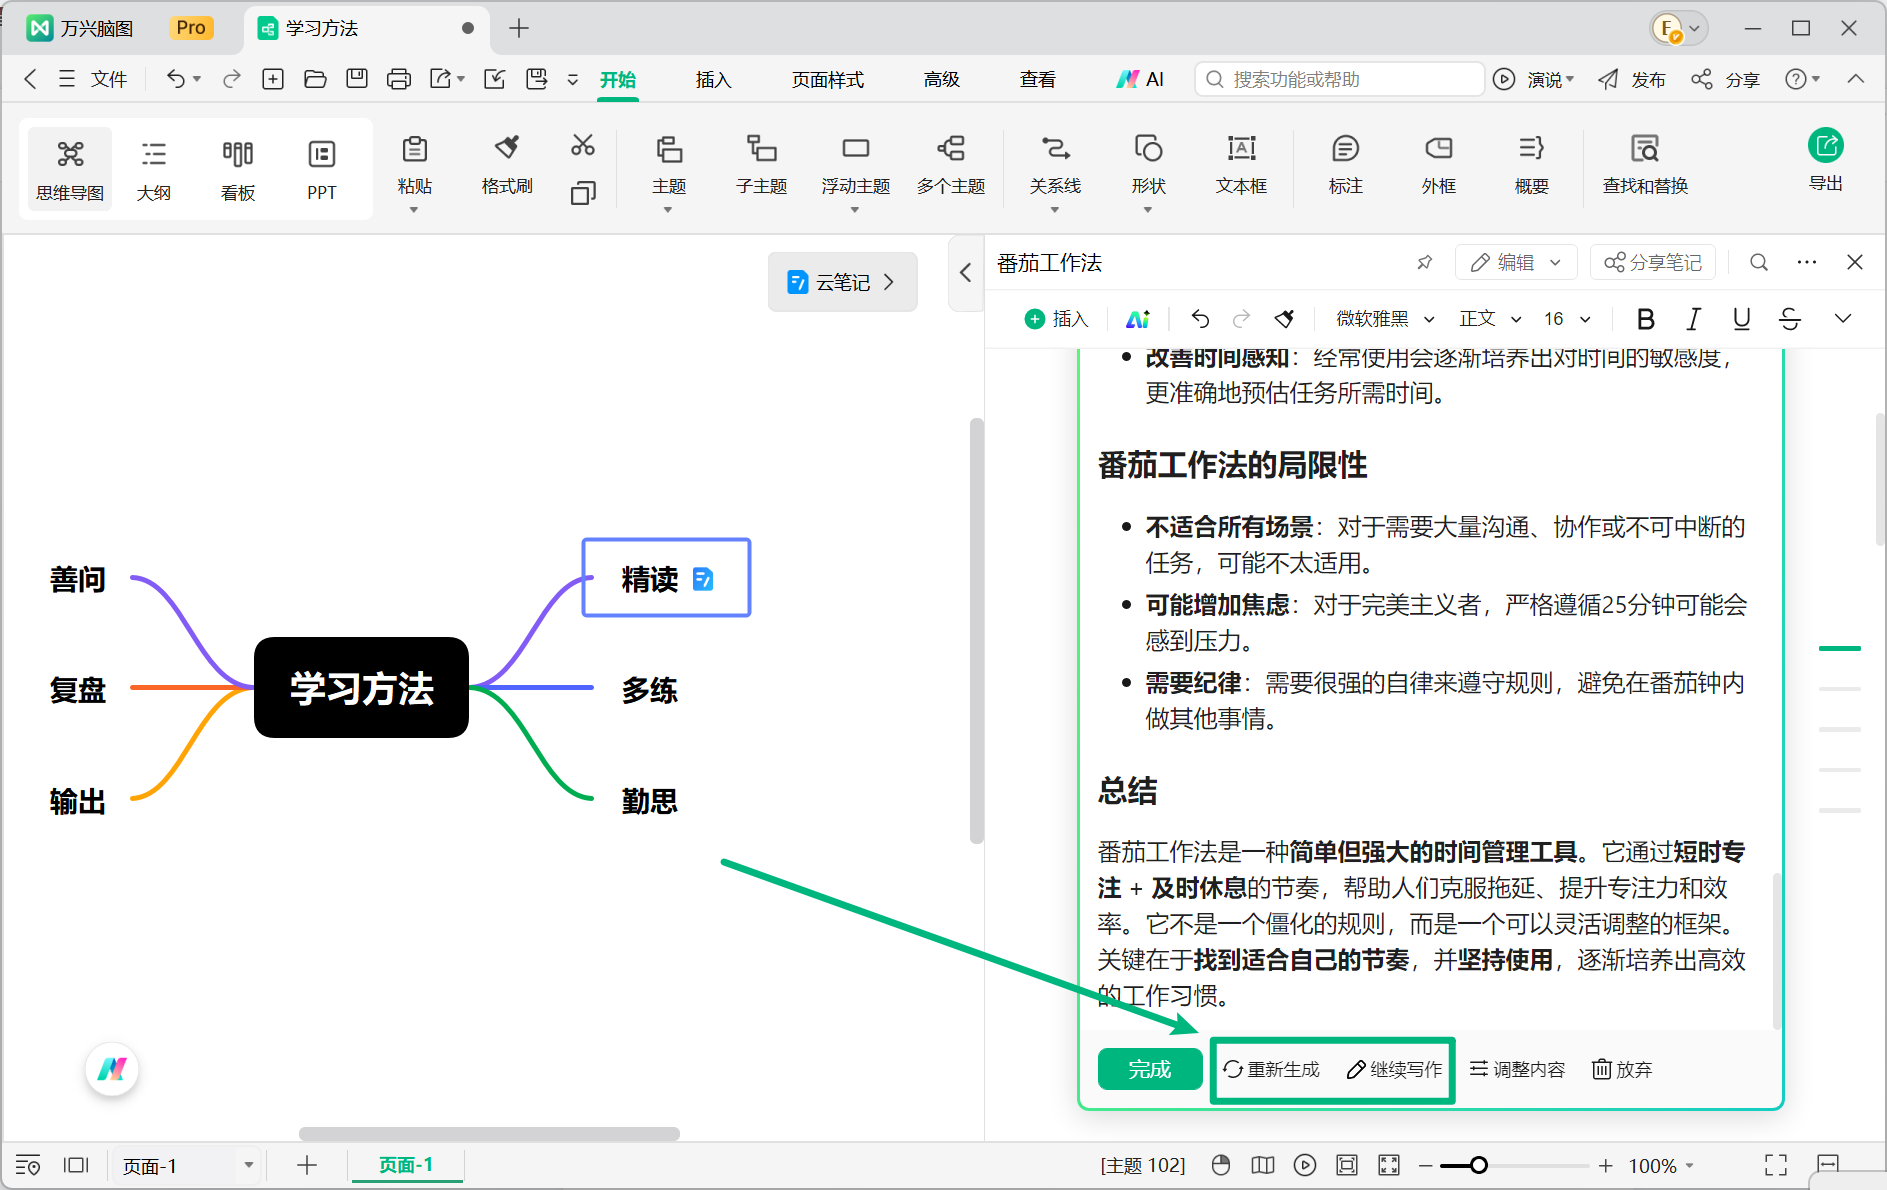Image resolution: width=1887 pixels, height=1190 pixels.
Task: Add a 概要 summary
Action: point(1531,164)
